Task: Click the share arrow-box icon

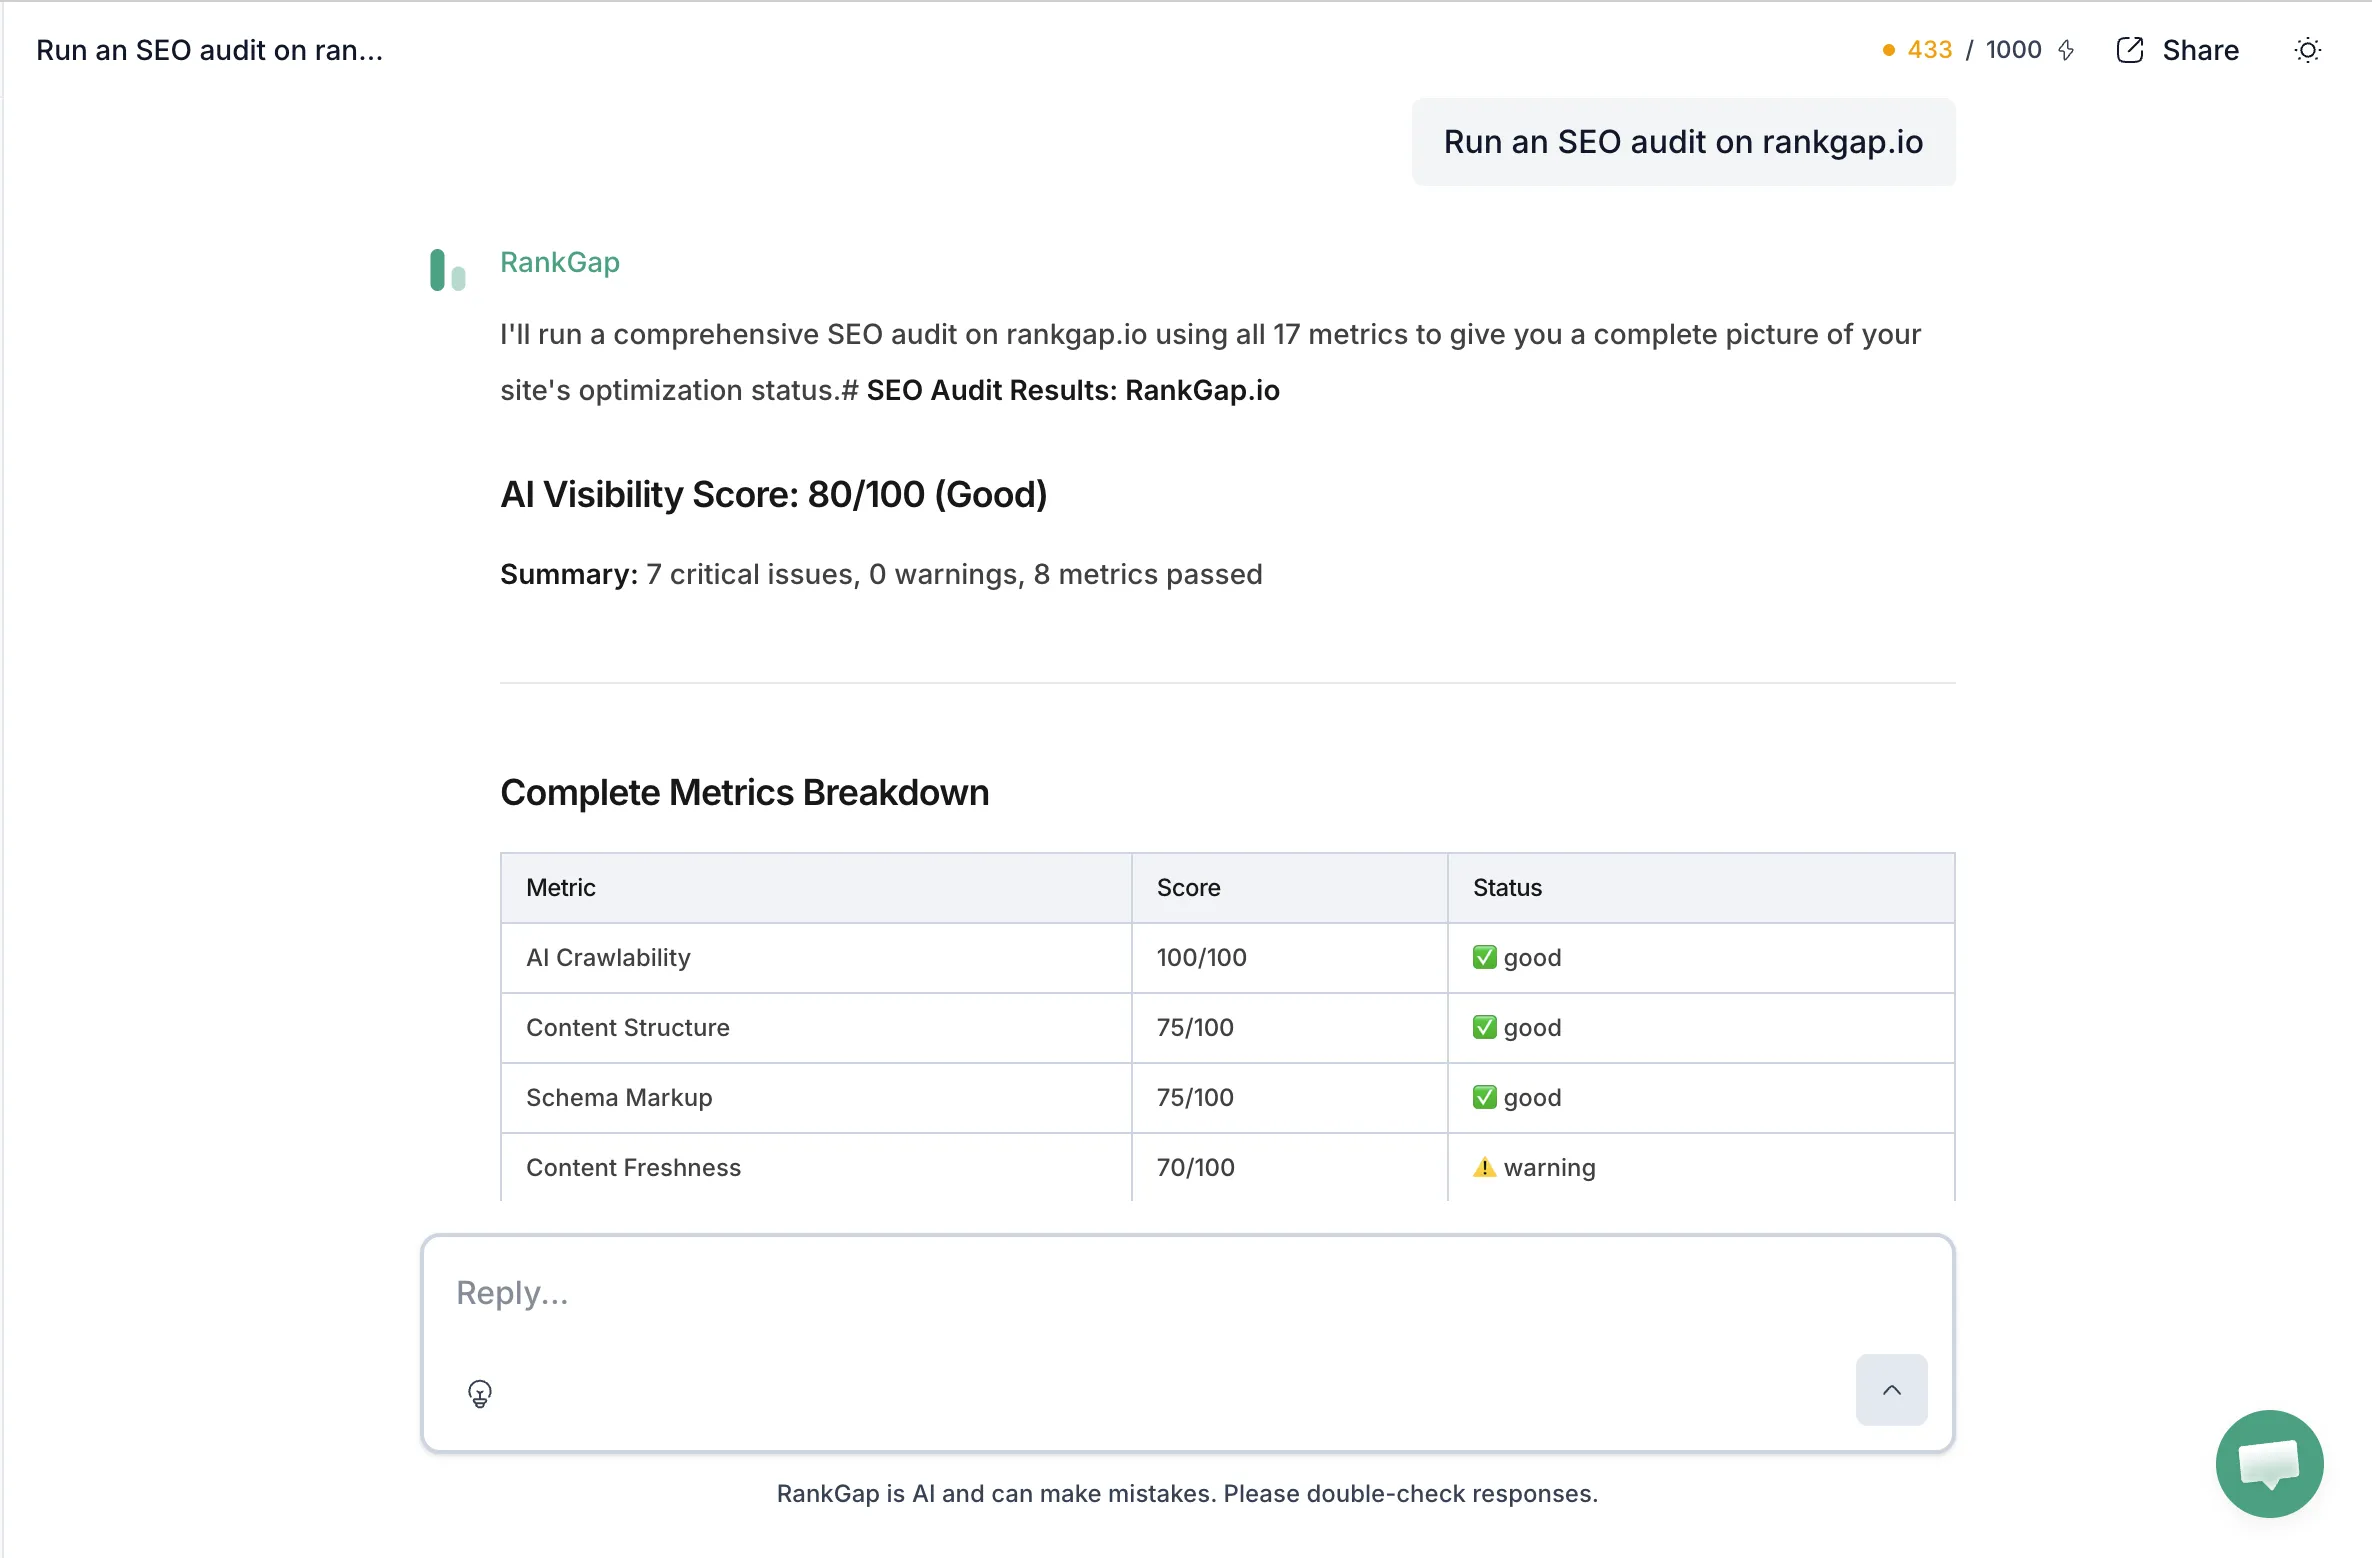Action: pyautogui.click(x=2130, y=50)
